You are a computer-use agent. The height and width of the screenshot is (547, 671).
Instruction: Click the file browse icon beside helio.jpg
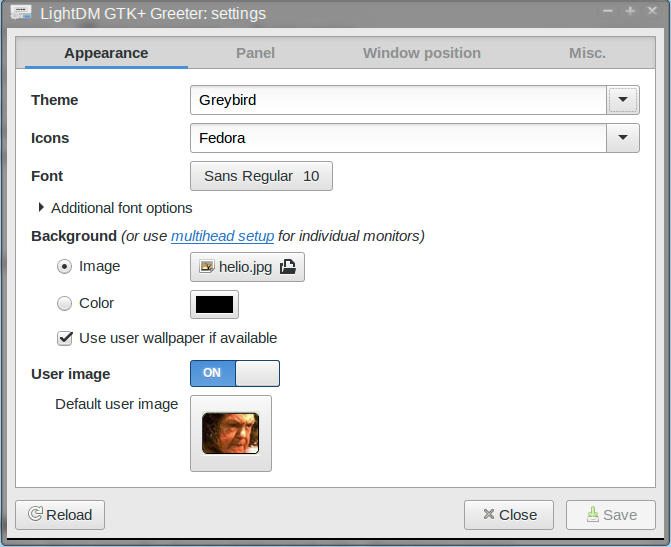[x=288, y=267]
